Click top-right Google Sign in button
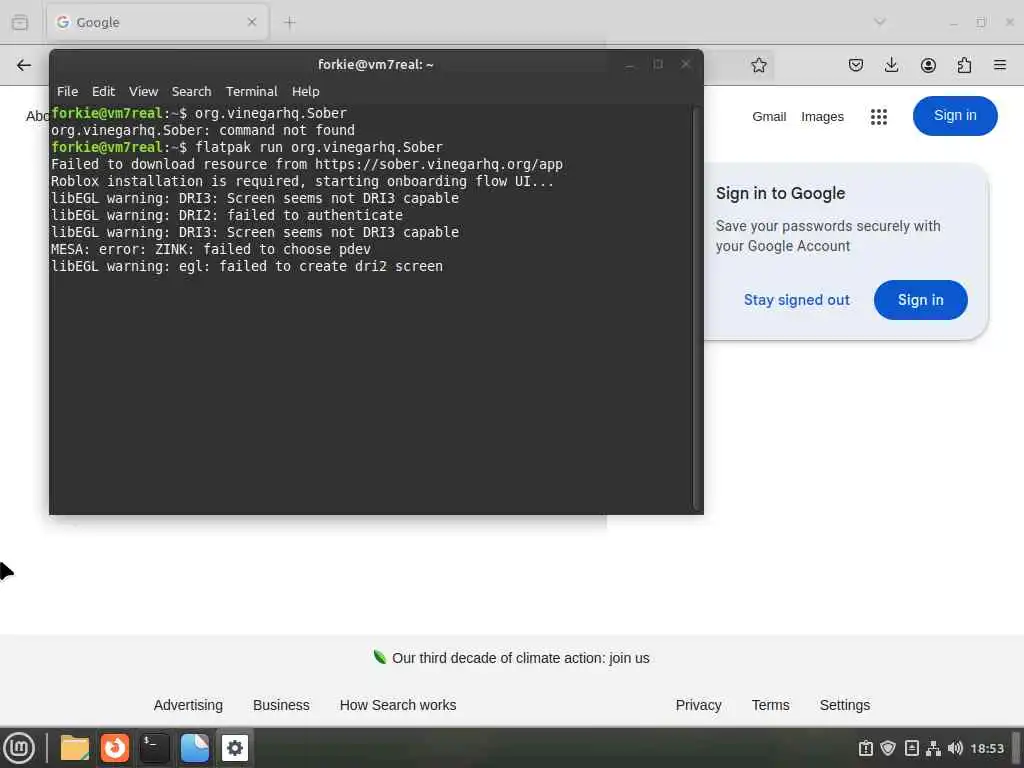This screenshot has height=768, width=1024. tap(955, 116)
